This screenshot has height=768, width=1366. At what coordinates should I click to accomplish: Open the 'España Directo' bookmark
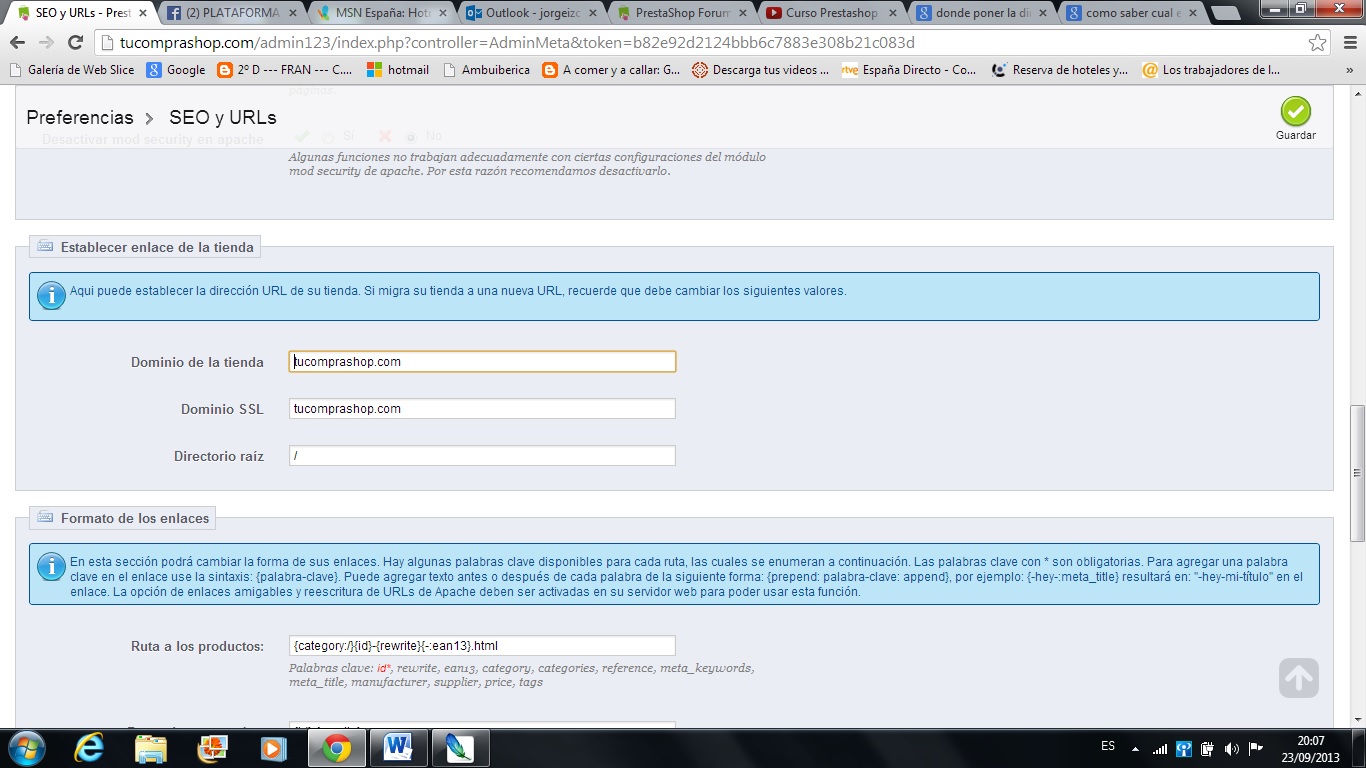[909, 70]
